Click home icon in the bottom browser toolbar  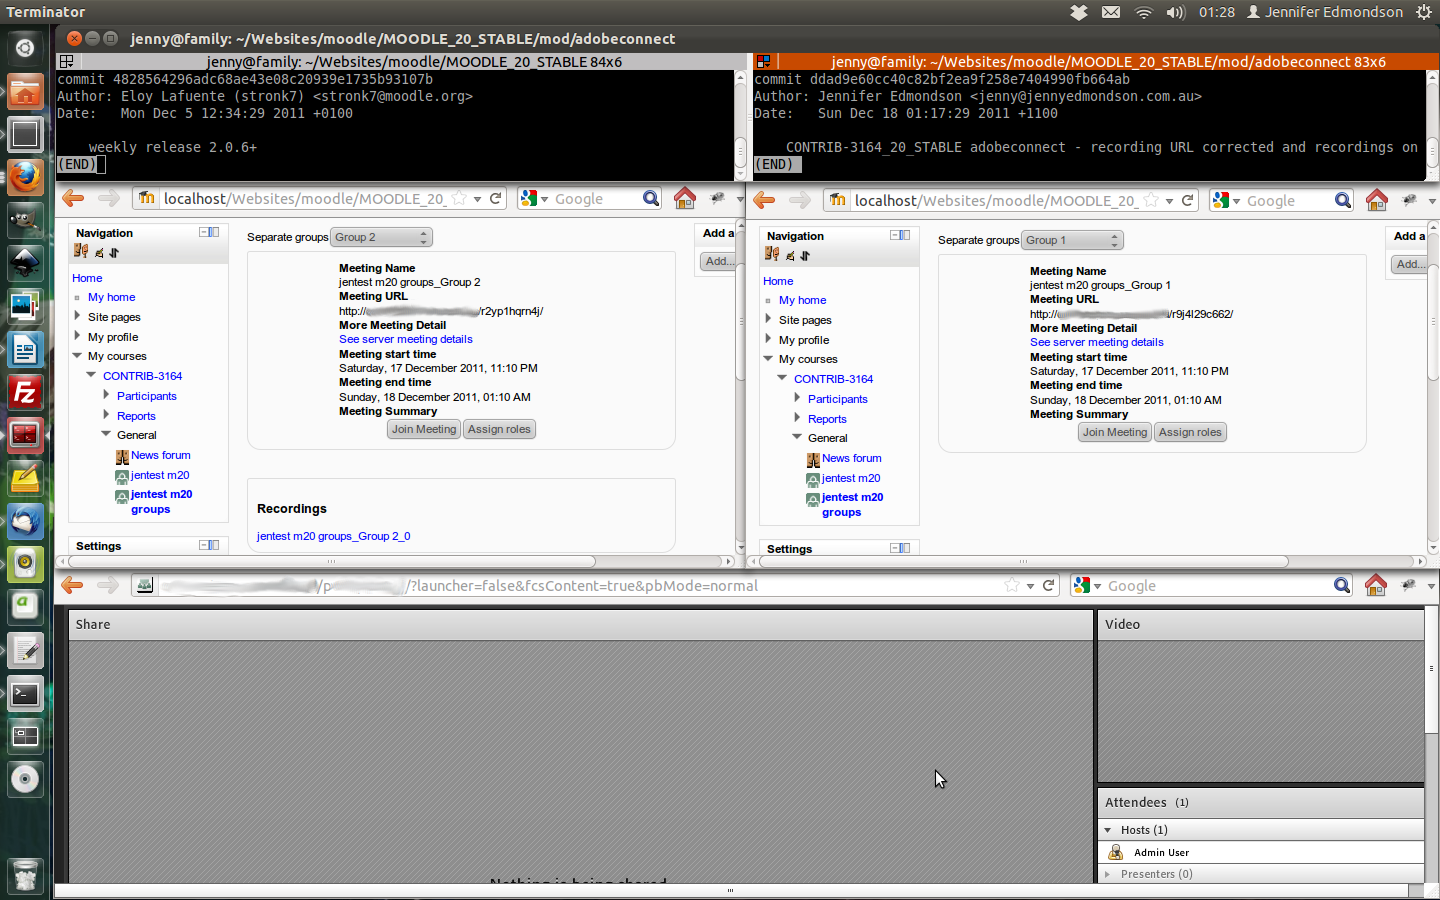[1376, 585]
